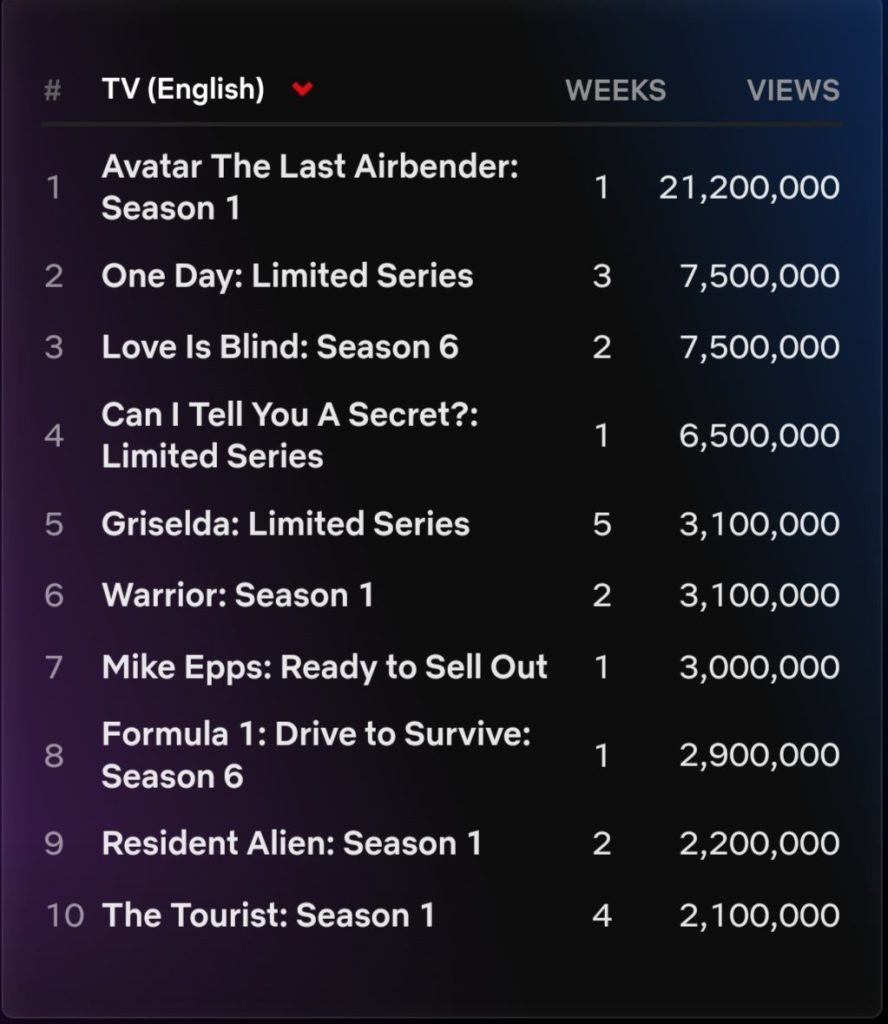This screenshot has width=888, height=1024.
Task: Click rank number 10 in the list
Action: pos(65,915)
